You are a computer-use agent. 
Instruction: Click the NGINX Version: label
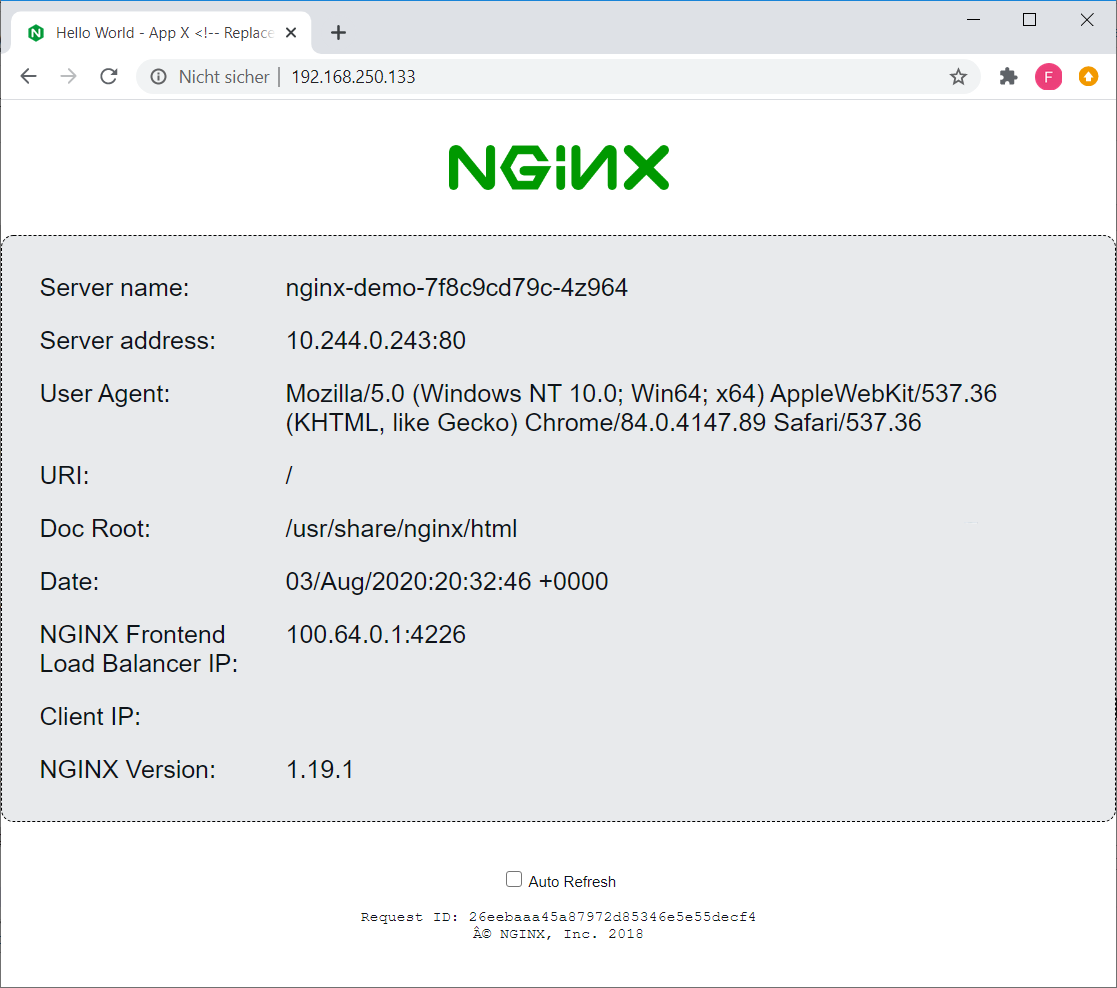128,769
